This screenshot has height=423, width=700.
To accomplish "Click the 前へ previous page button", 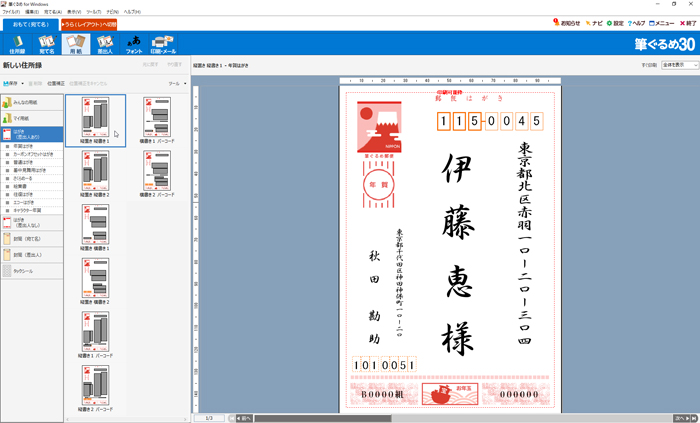I will pos(242,418).
